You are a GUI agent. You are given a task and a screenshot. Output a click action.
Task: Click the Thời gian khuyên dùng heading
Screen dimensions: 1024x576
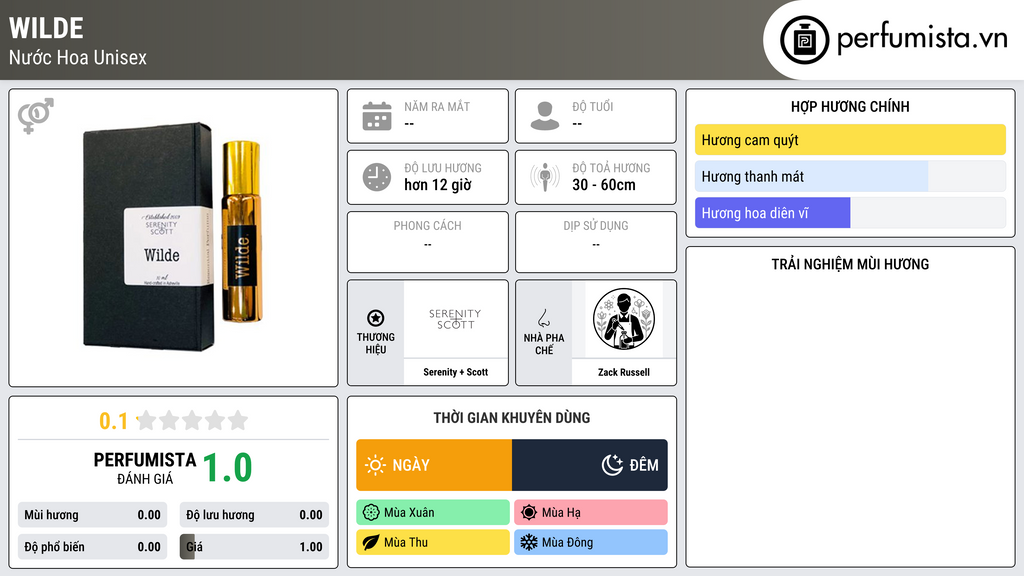(x=512, y=417)
